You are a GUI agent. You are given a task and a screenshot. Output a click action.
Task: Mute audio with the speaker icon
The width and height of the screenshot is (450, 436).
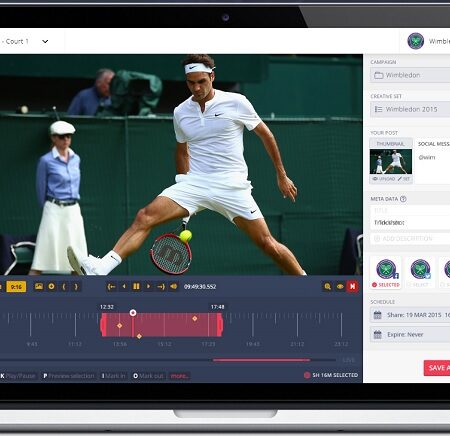[x=174, y=286]
